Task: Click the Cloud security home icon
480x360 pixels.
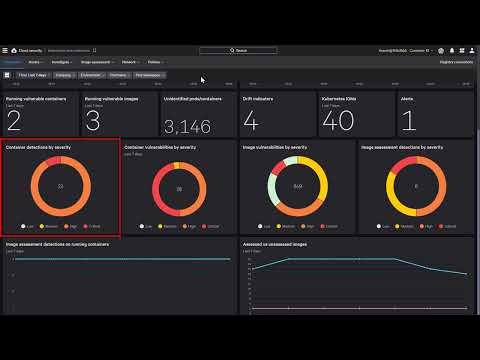Action: pos(14,50)
